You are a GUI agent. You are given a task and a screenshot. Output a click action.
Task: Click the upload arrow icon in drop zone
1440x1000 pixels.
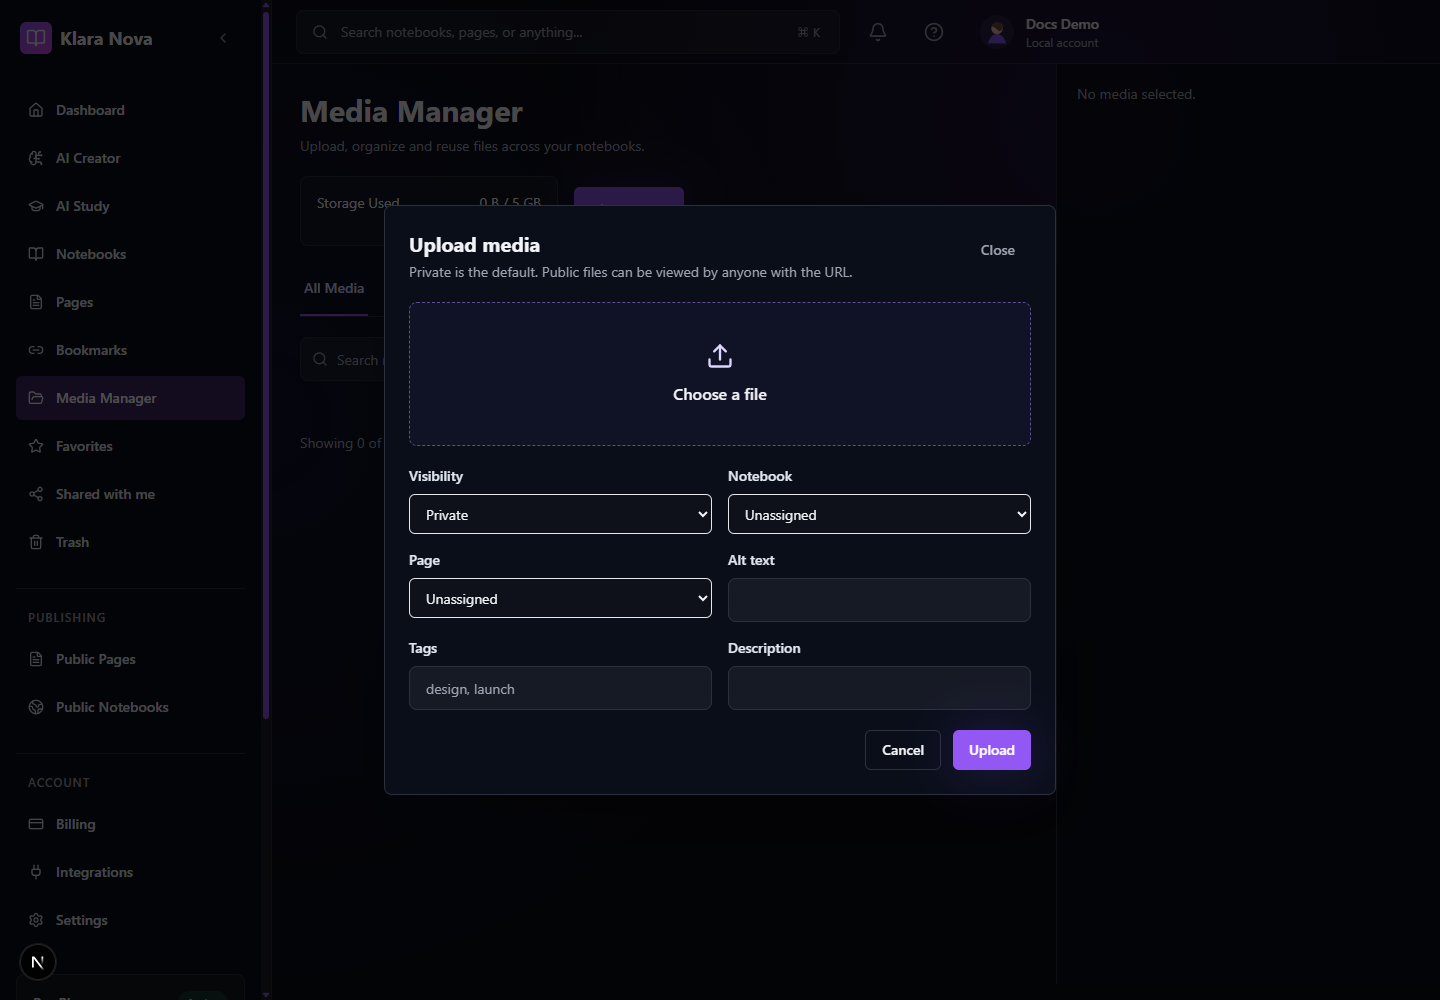720,356
